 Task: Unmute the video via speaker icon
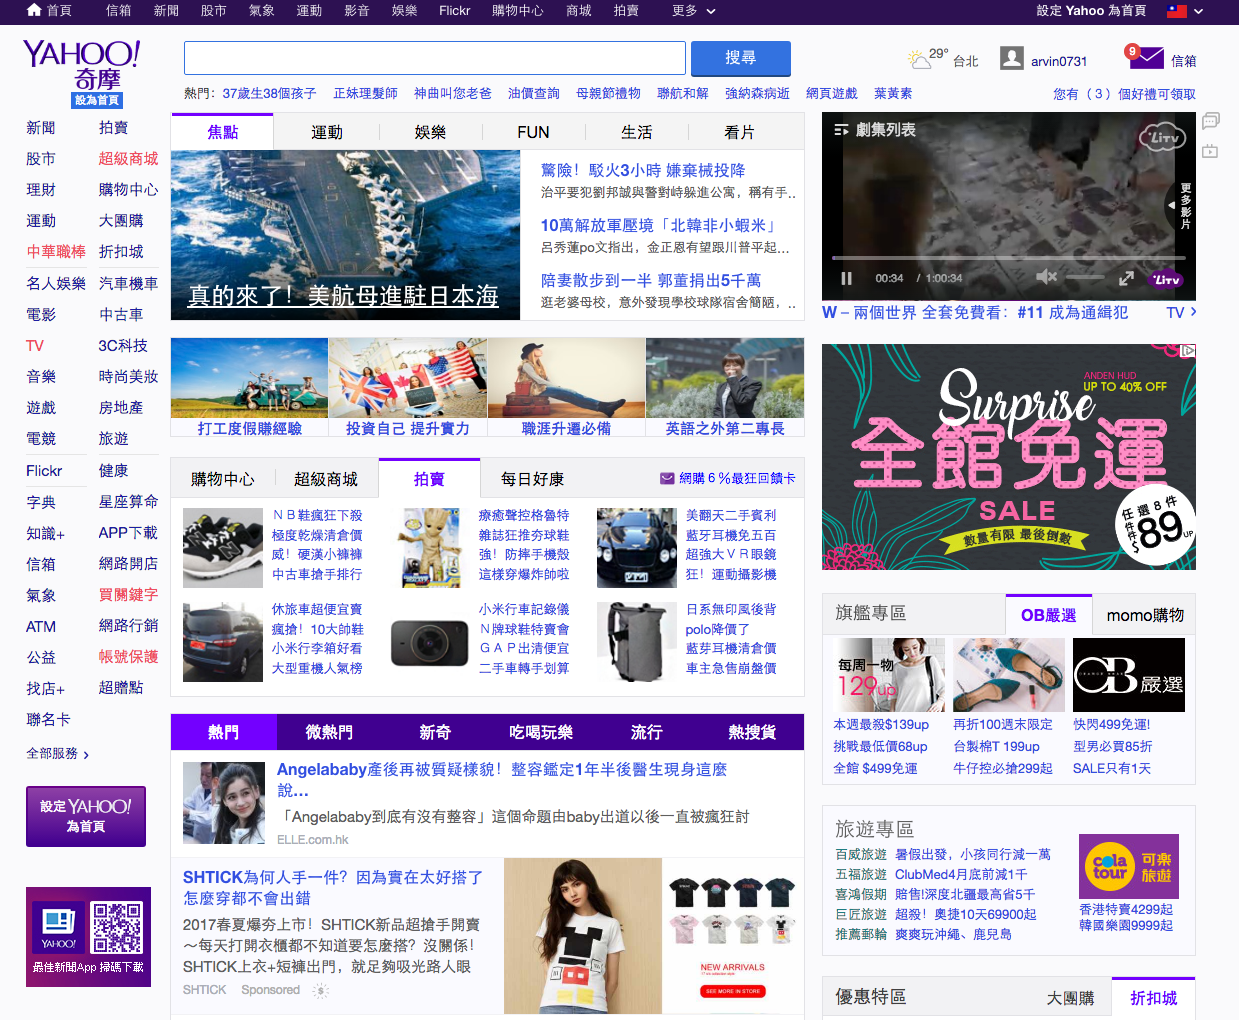(x=1046, y=277)
